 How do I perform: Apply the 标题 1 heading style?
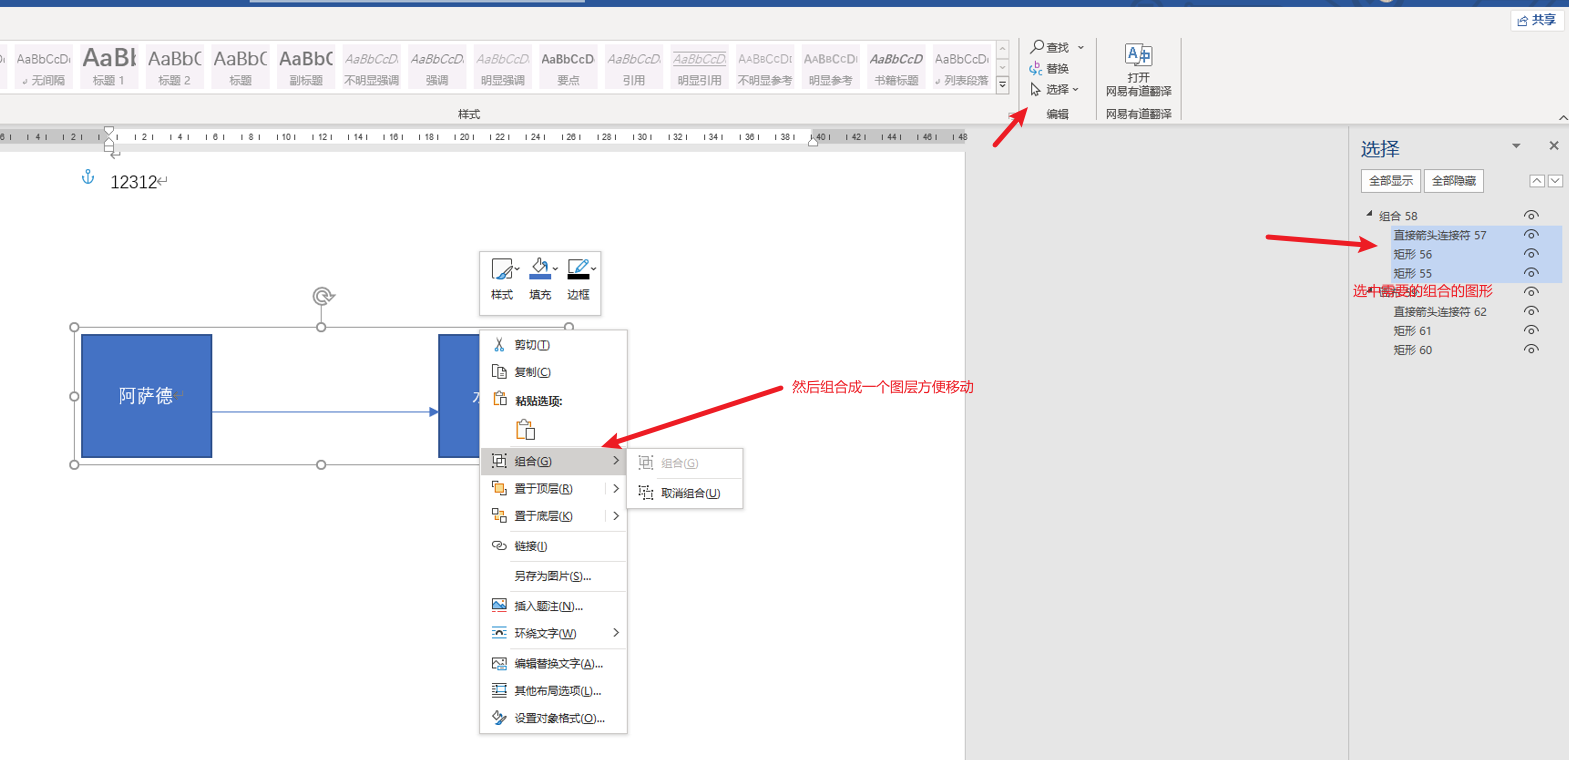click(108, 66)
